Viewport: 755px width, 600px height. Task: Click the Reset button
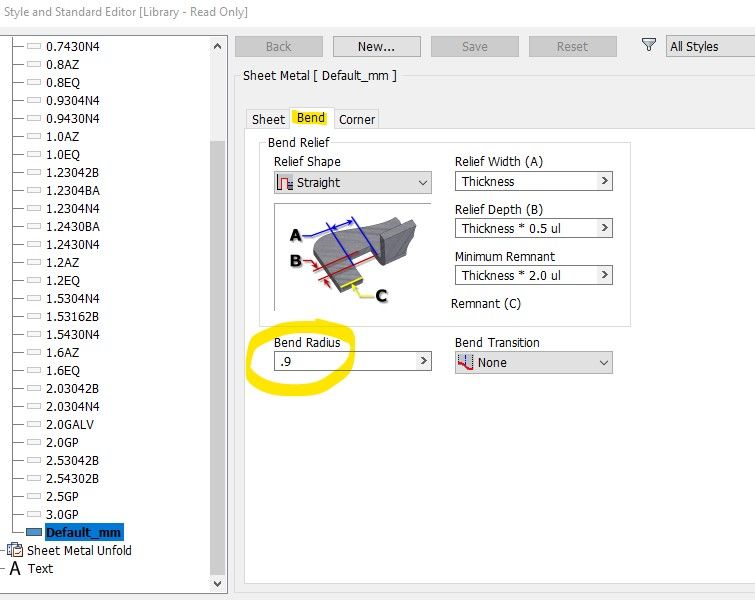pyautogui.click(x=573, y=47)
